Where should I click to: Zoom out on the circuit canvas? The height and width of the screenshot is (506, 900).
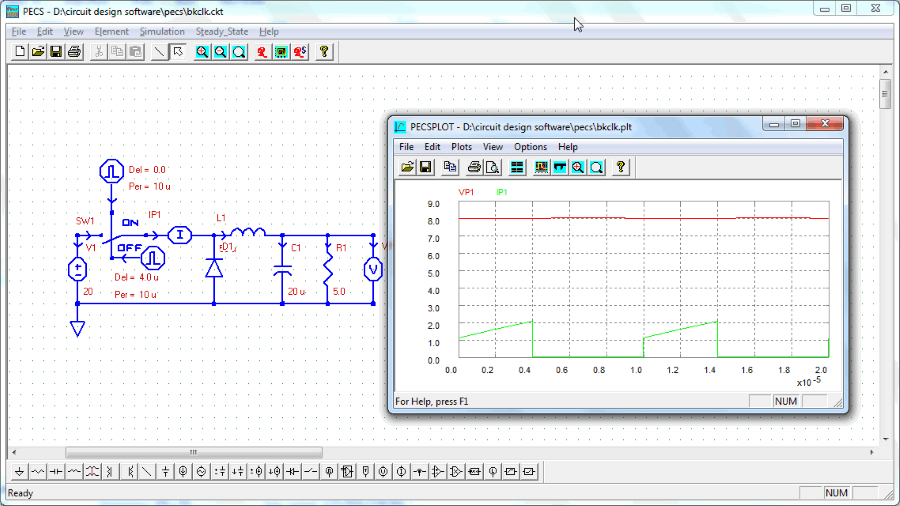point(220,52)
